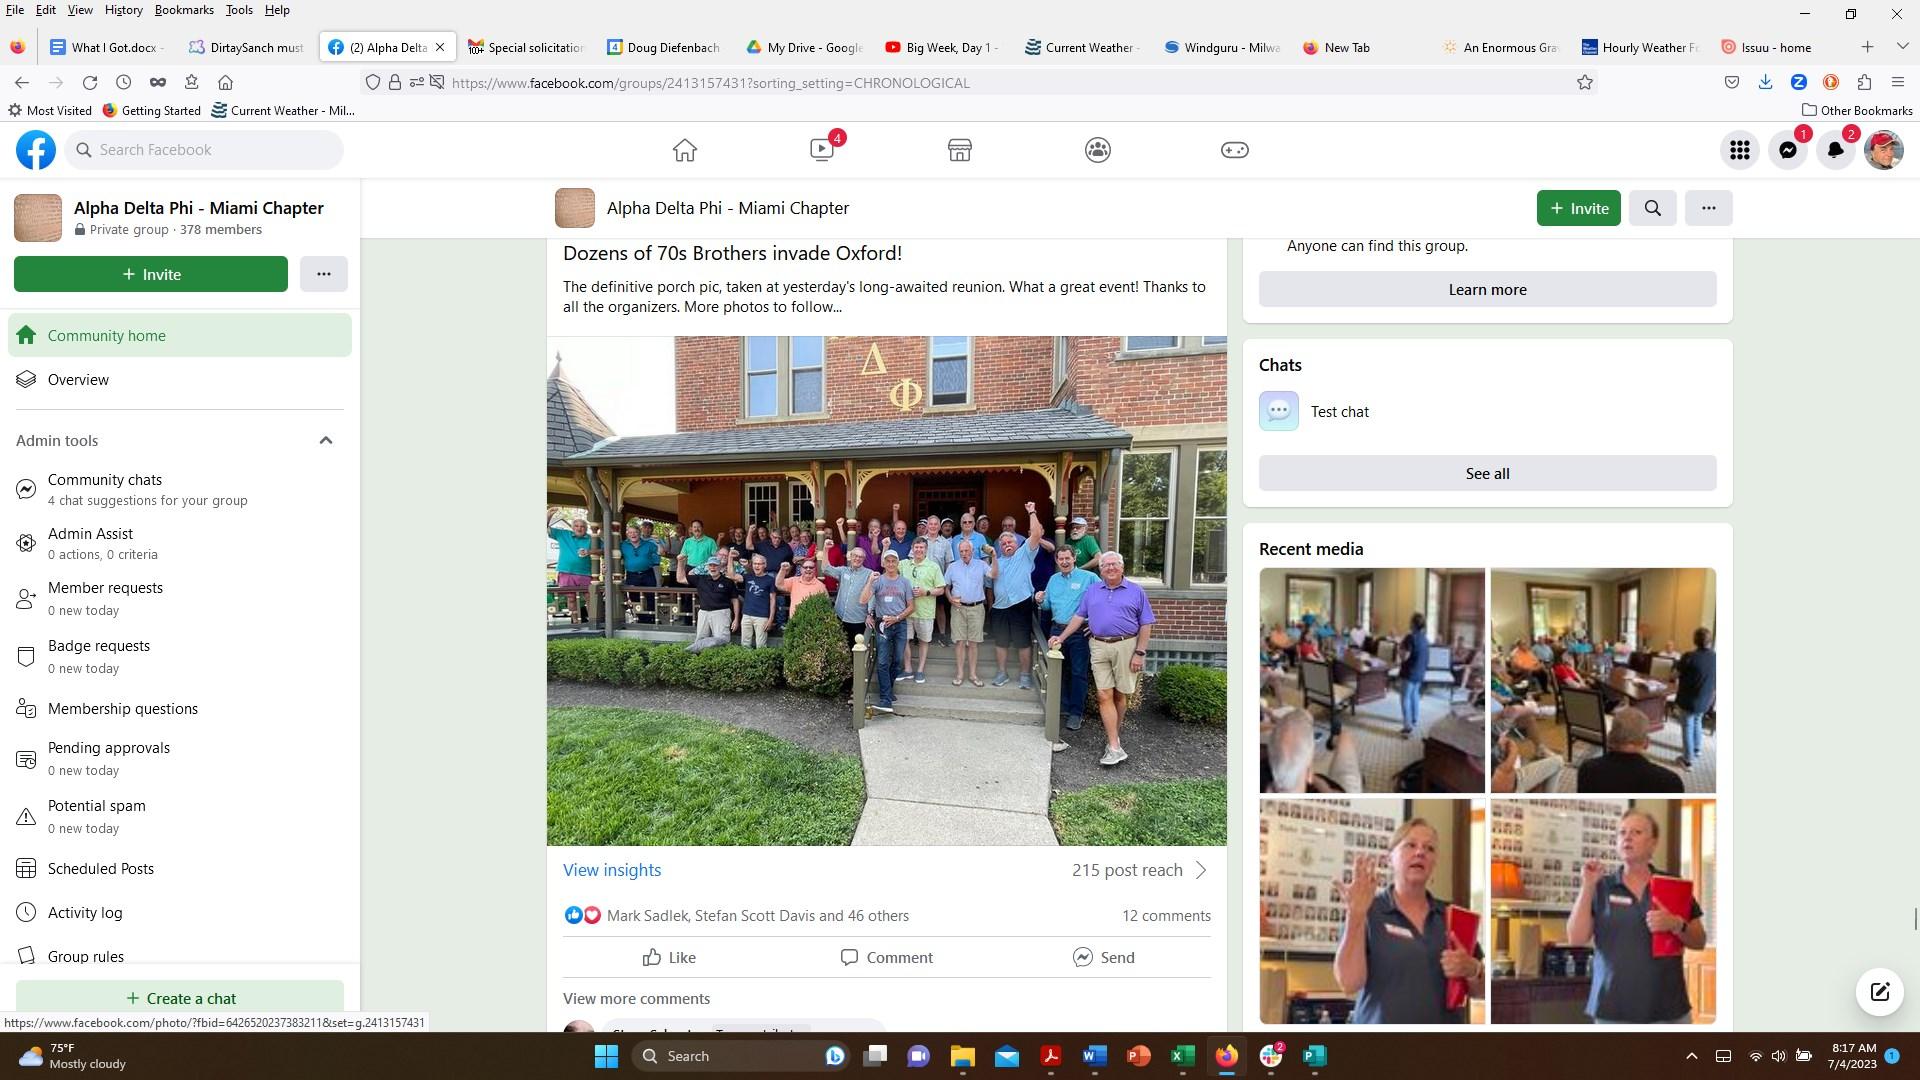Like the porch pic post
1920x1080 pixels.
coord(669,957)
